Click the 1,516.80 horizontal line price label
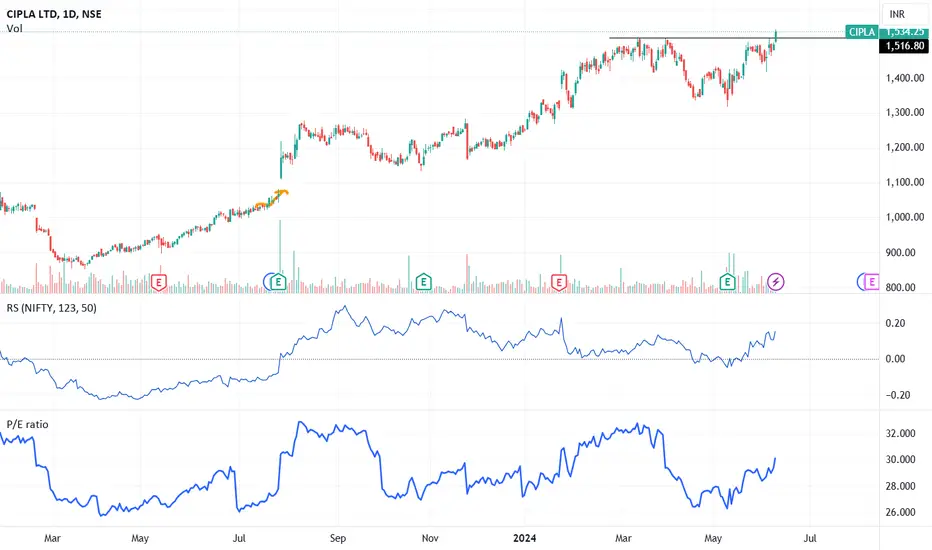Image resolution: width=932 pixels, height=550 pixels. 904,46
